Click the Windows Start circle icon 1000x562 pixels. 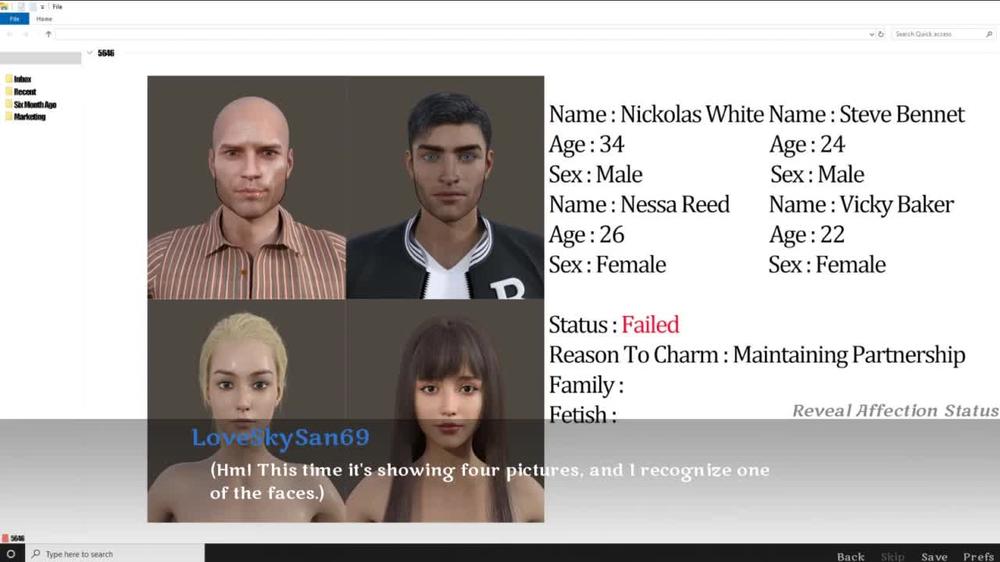coord(11,554)
